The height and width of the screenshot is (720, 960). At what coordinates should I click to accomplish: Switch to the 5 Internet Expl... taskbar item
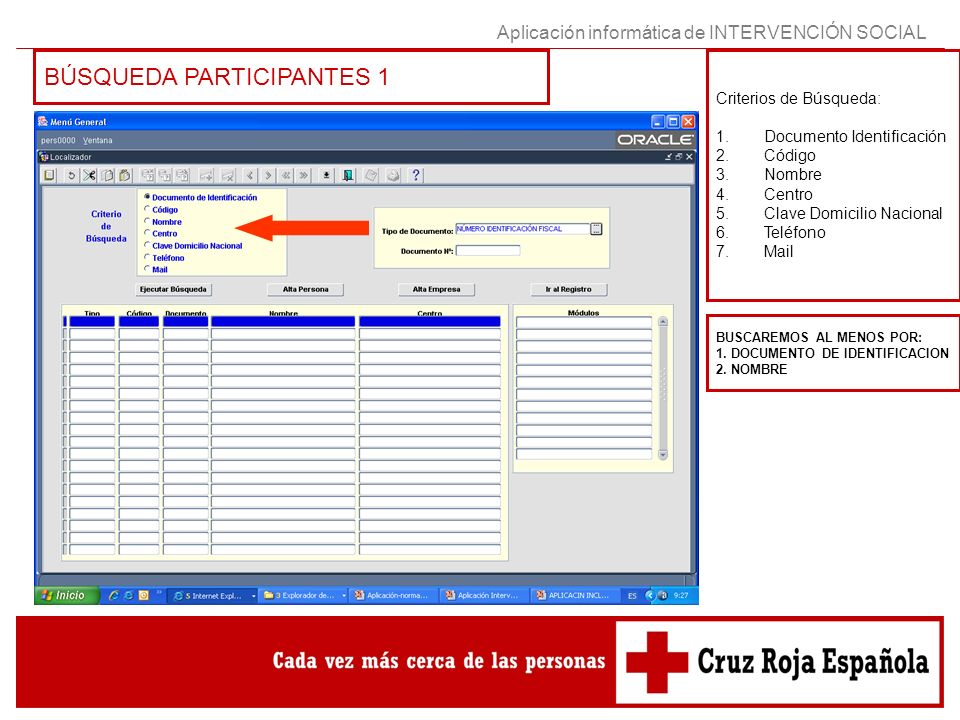[212, 596]
